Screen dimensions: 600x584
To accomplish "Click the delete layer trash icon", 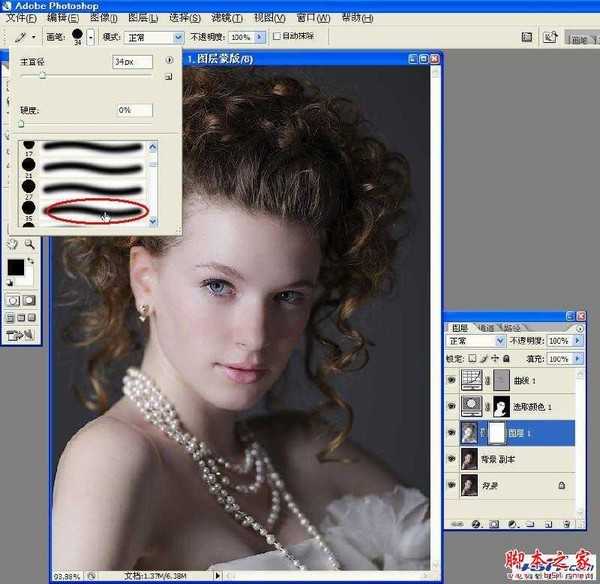I will pos(565,523).
